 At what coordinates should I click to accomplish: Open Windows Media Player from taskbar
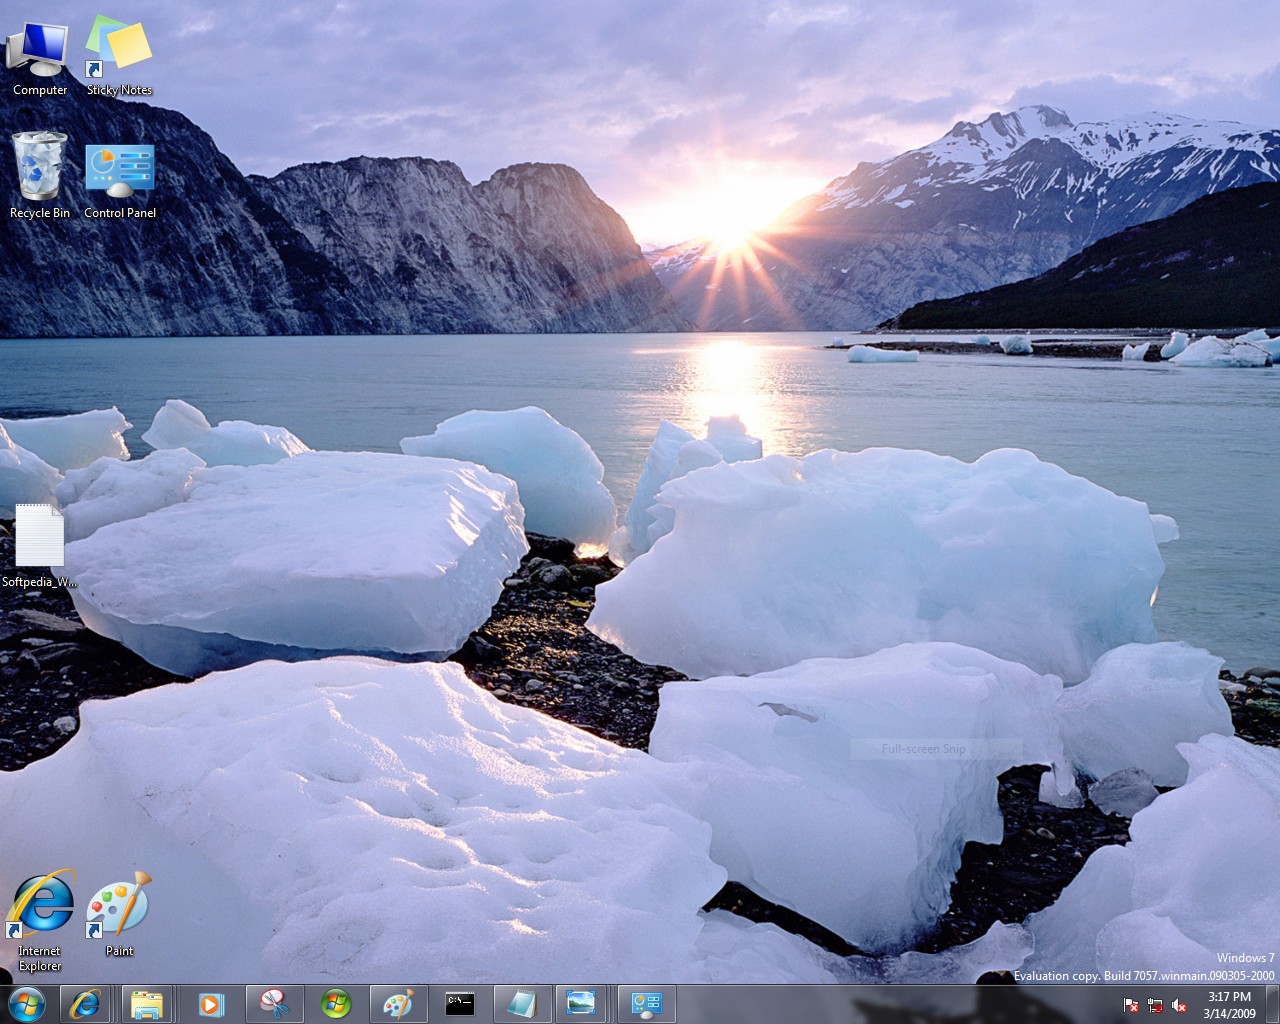211,1003
